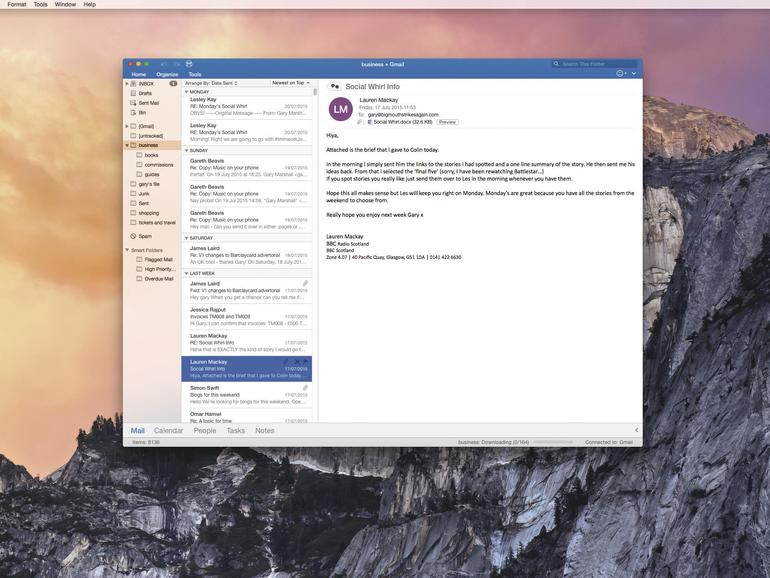Click the Send/Receive icon in title bar
The height and width of the screenshot is (578, 770).
189,64
